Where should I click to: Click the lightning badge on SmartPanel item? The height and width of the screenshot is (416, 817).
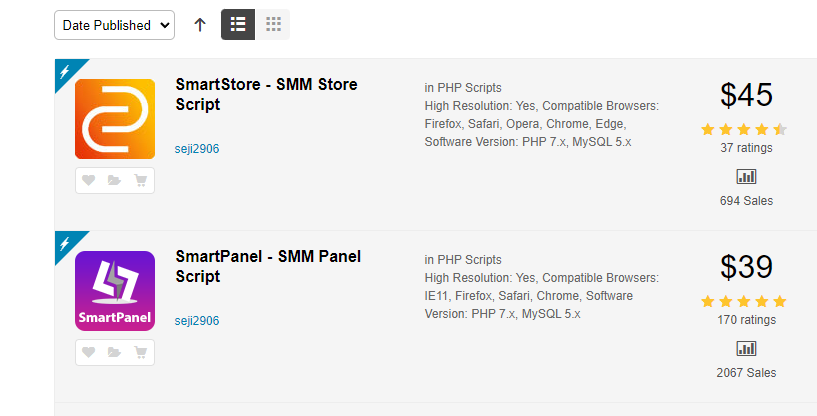(x=66, y=243)
